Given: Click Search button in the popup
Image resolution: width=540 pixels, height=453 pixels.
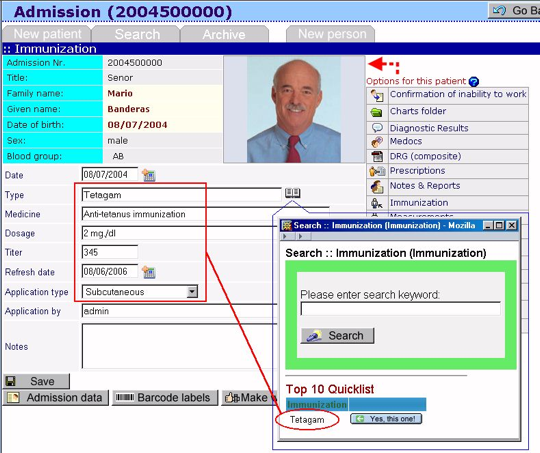Looking at the screenshot, I should [338, 336].
